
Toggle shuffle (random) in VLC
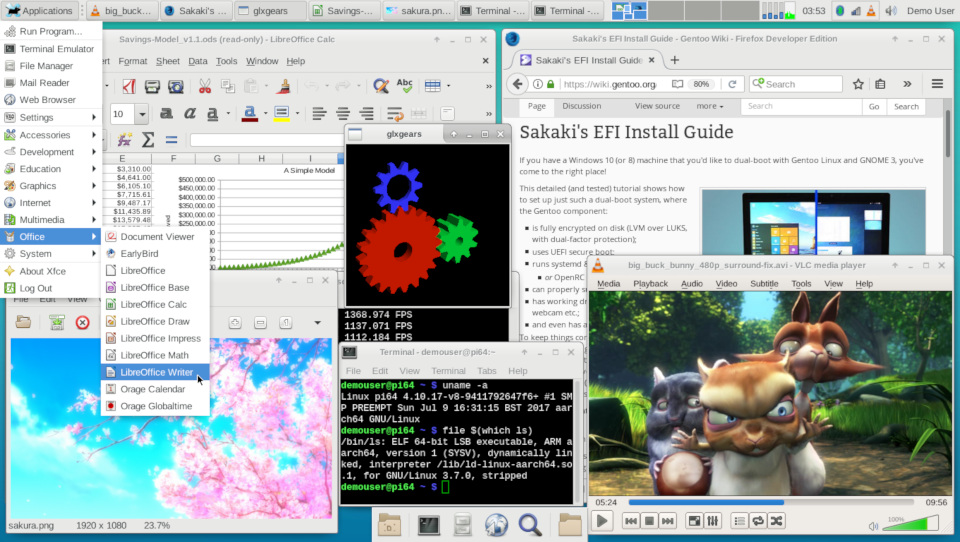[776, 521]
